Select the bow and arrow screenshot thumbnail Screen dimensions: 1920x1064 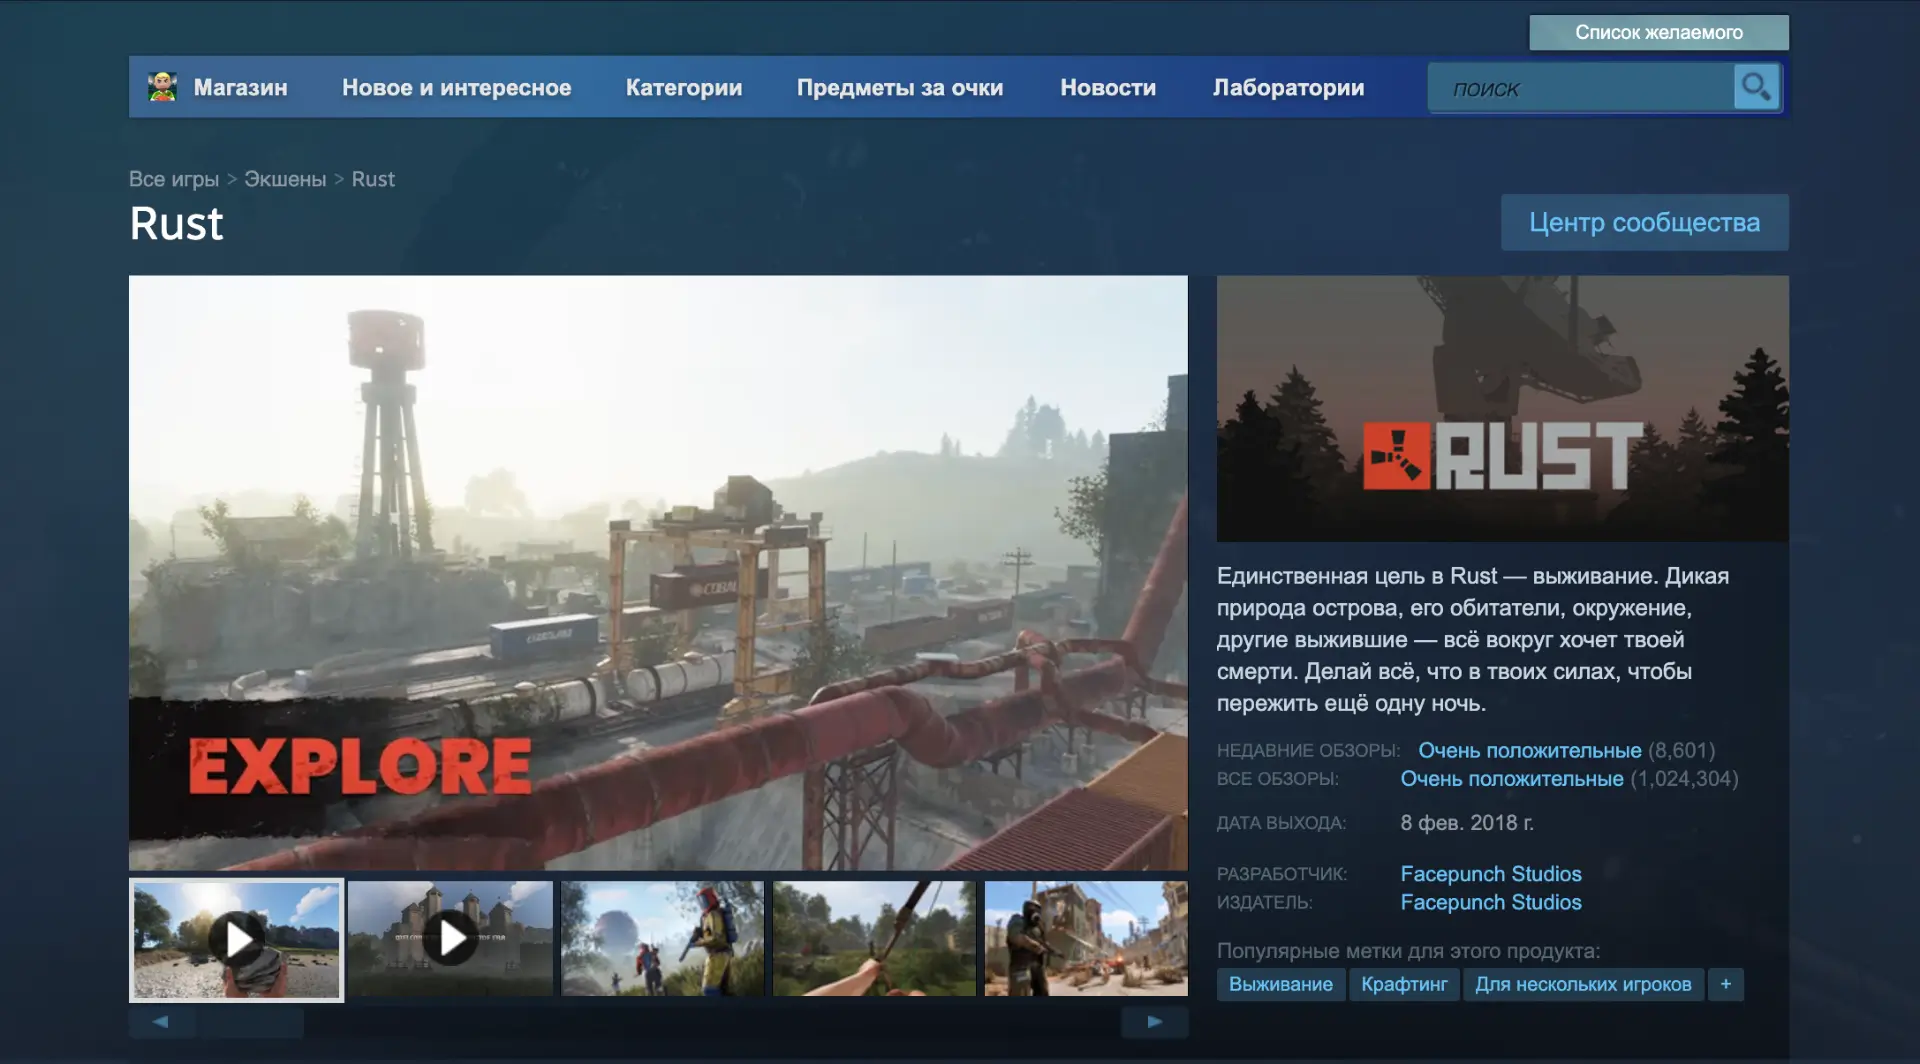click(875, 938)
